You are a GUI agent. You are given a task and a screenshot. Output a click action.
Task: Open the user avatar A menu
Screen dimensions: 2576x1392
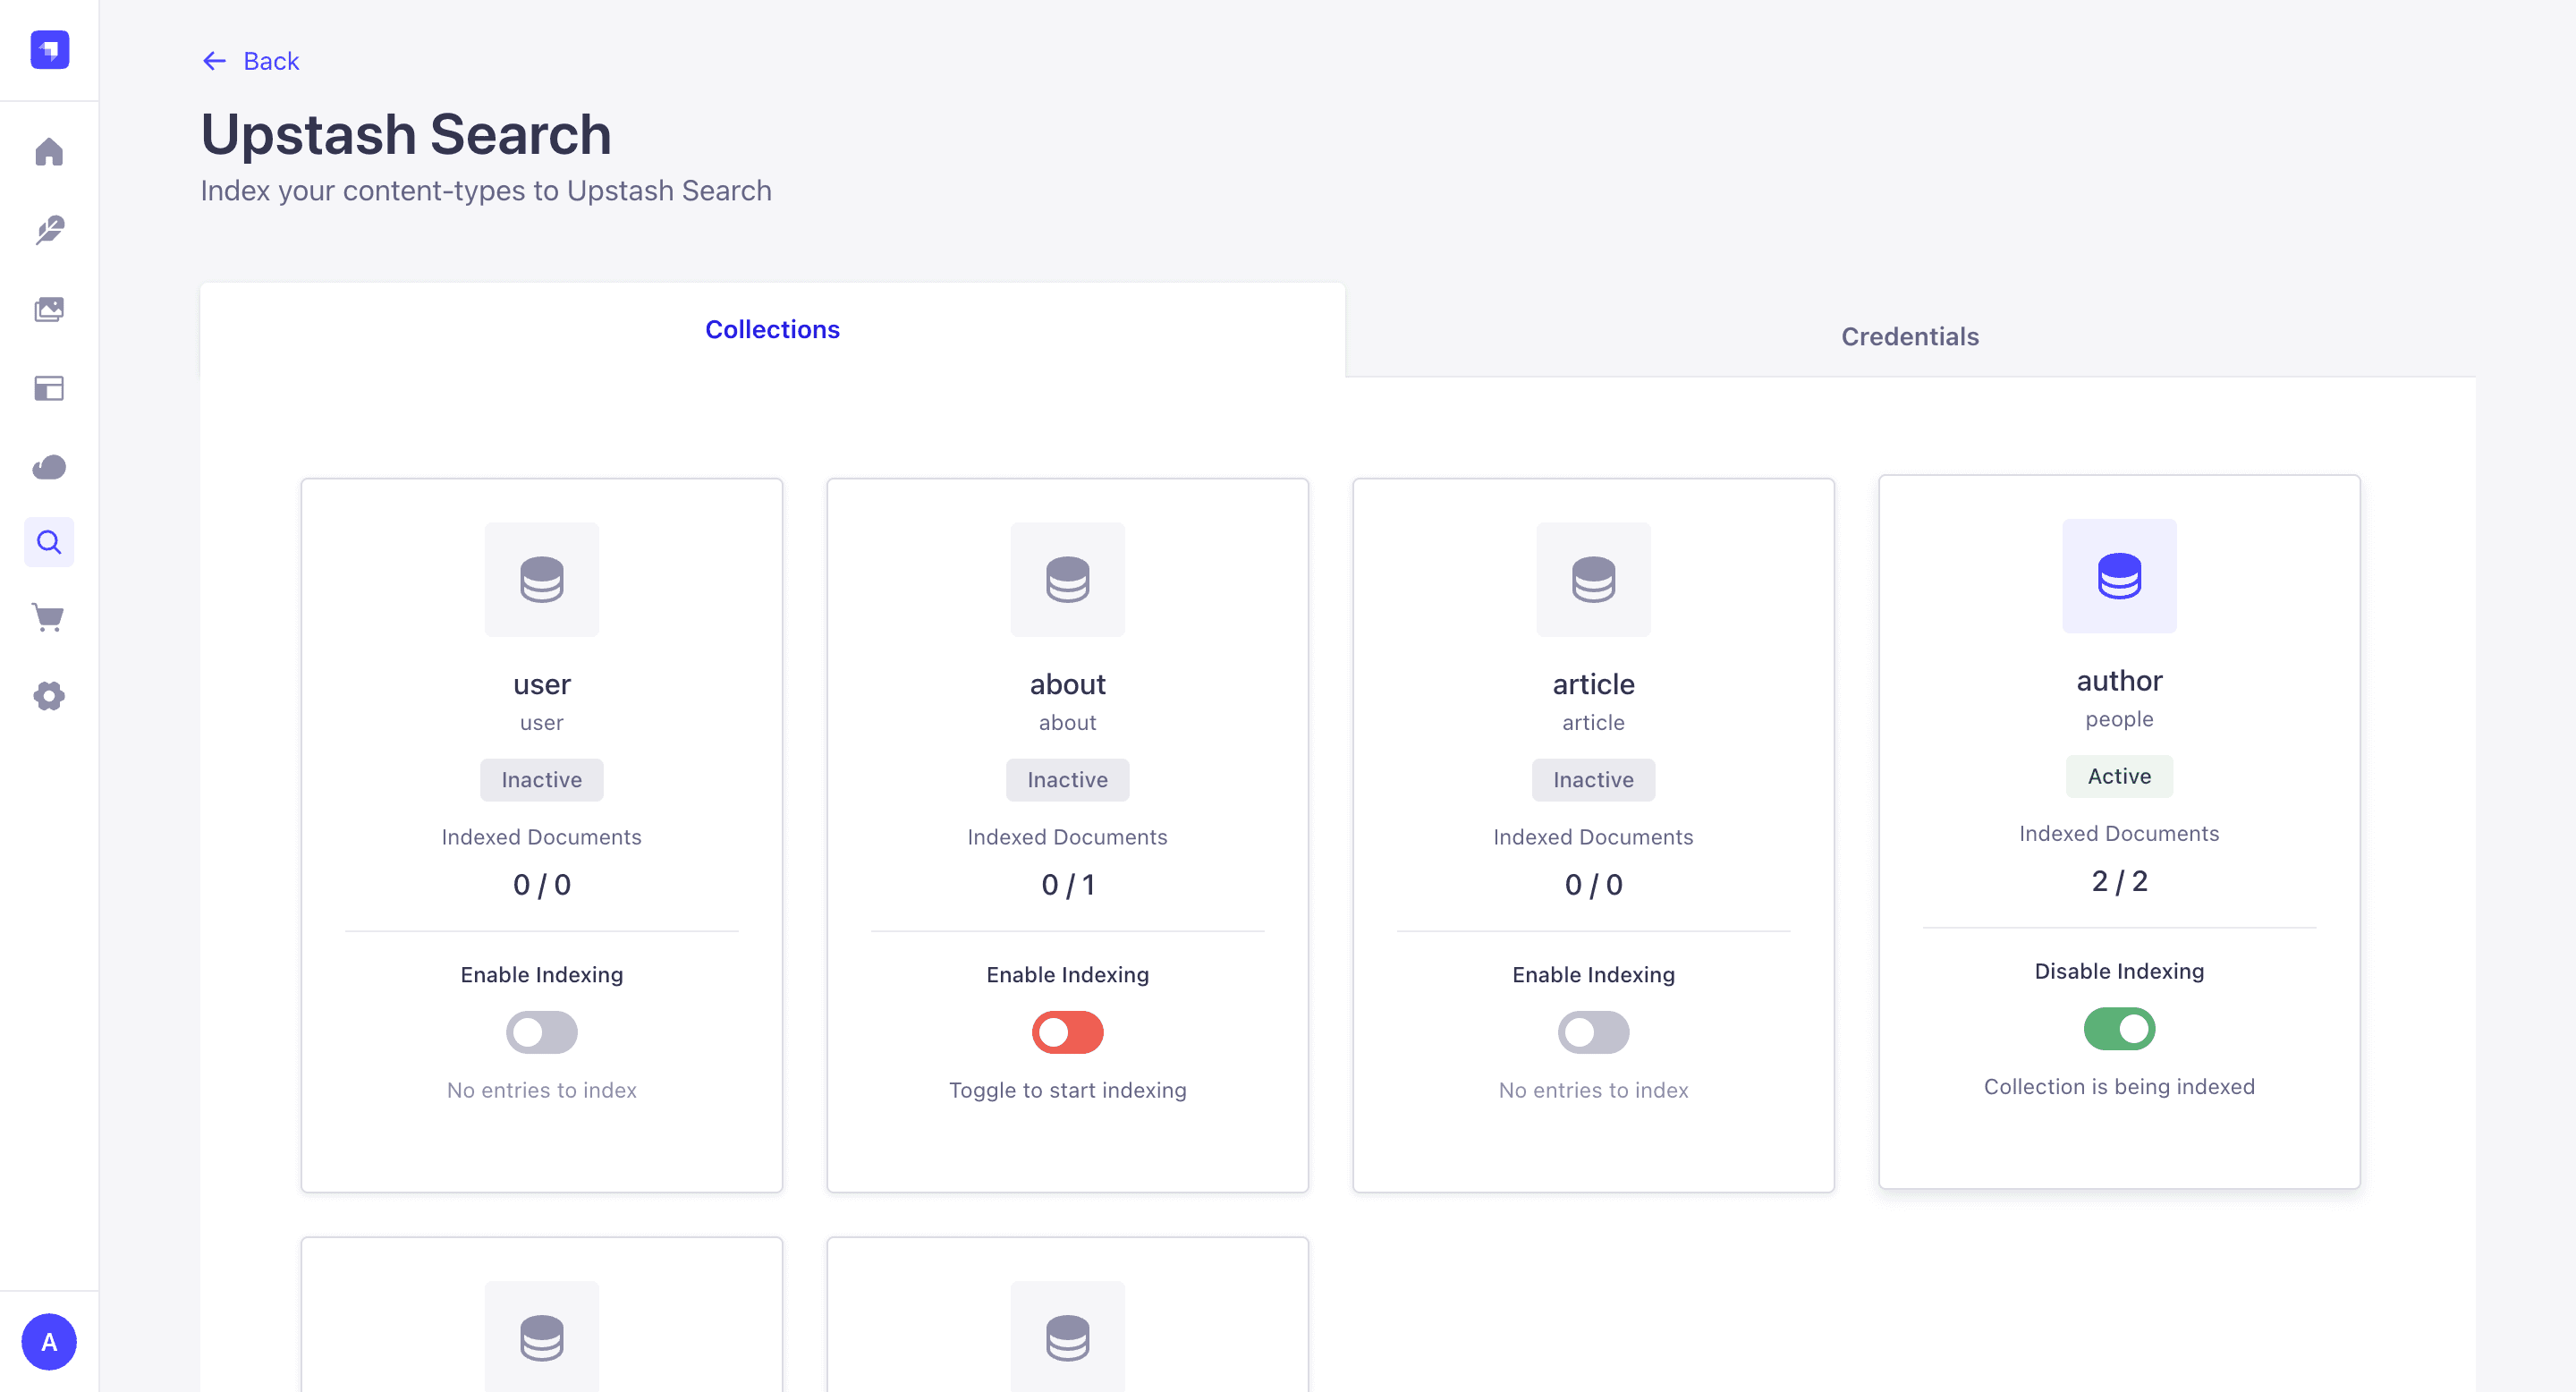(x=49, y=1342)
